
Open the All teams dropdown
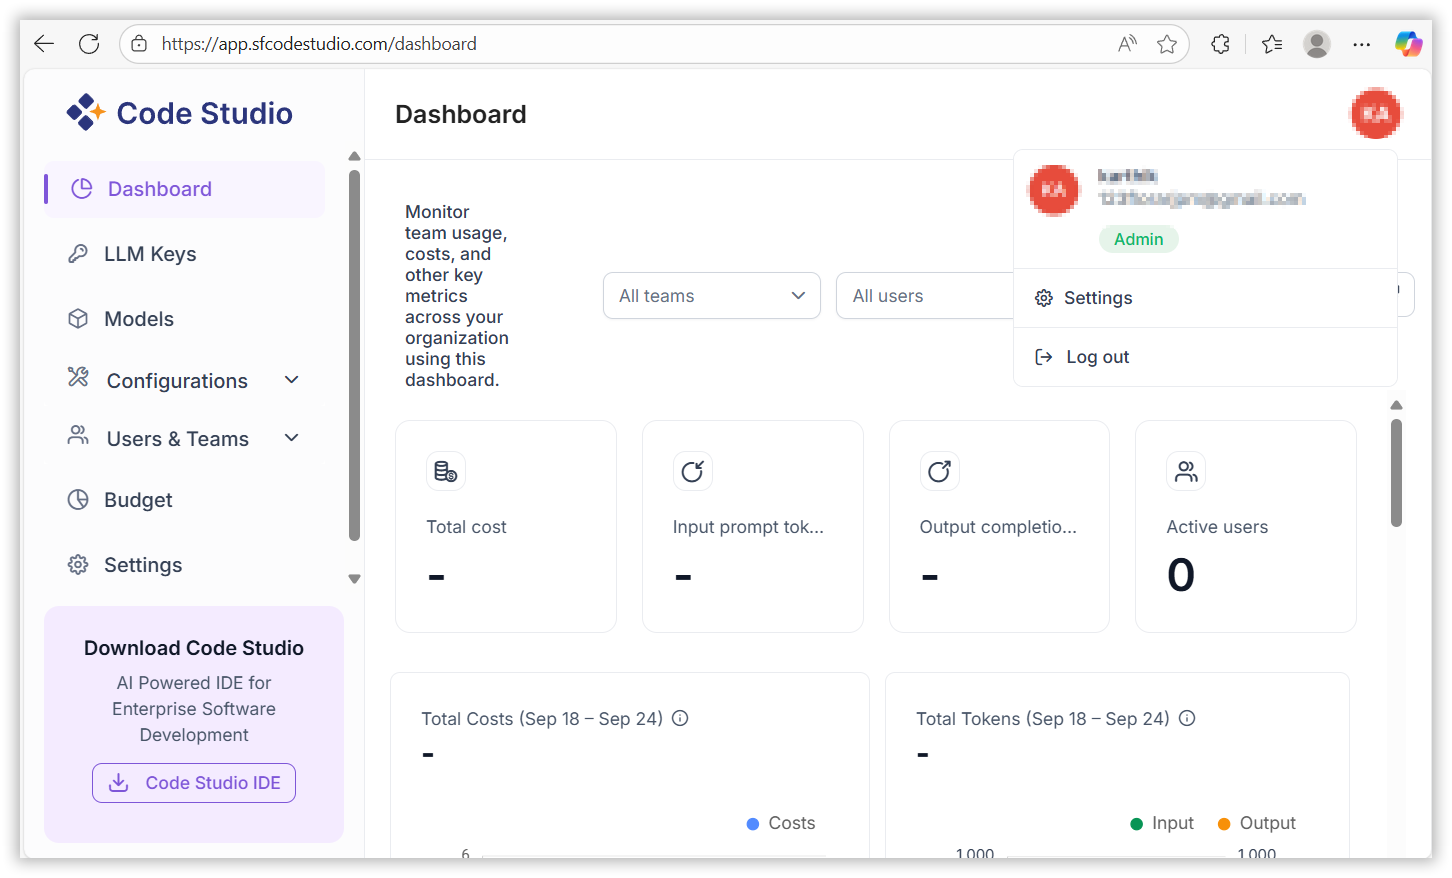click(x=712, y=296)
